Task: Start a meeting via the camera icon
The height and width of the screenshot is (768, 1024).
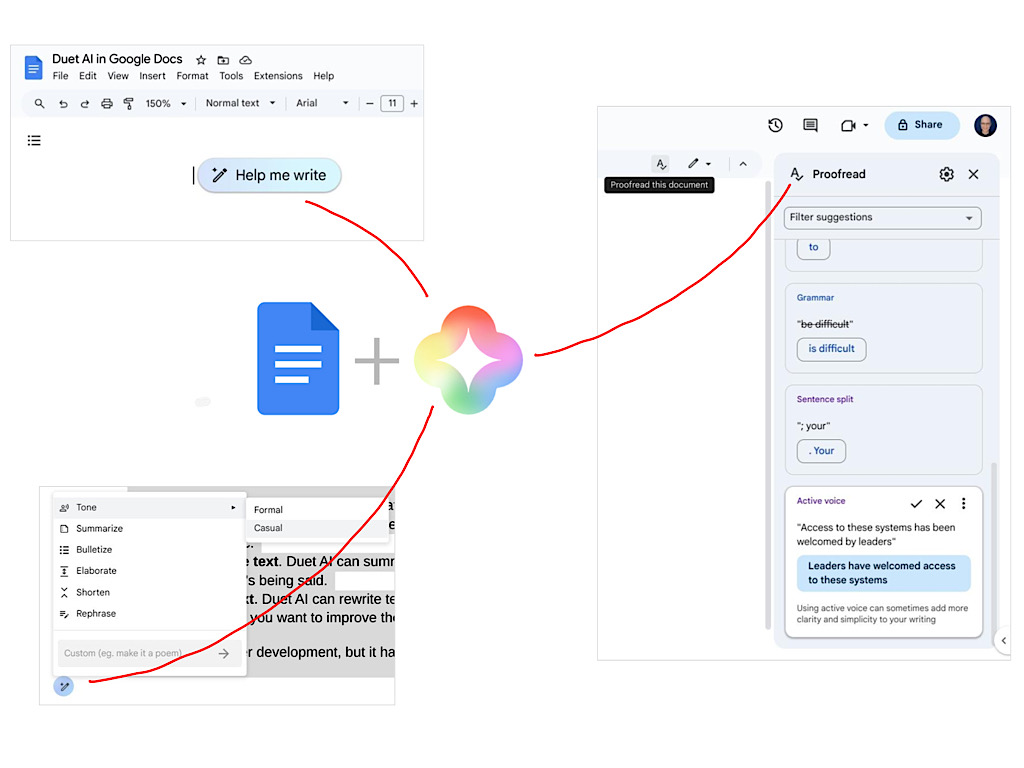Action: pos(846,125)
